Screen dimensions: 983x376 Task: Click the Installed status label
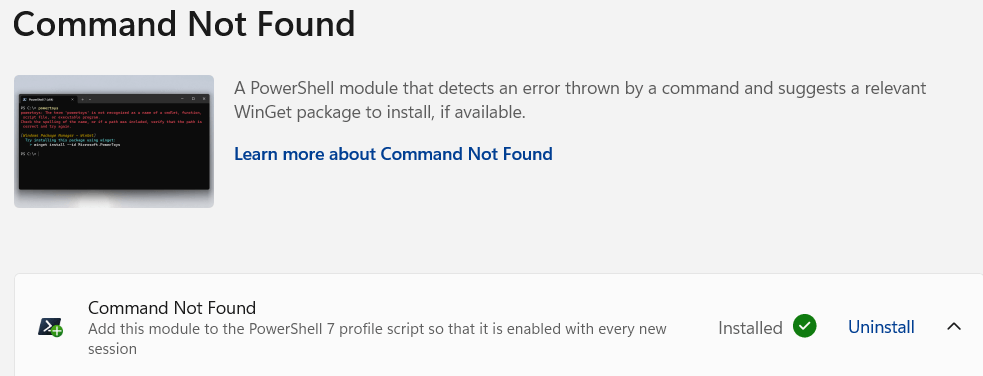(750, 328)
